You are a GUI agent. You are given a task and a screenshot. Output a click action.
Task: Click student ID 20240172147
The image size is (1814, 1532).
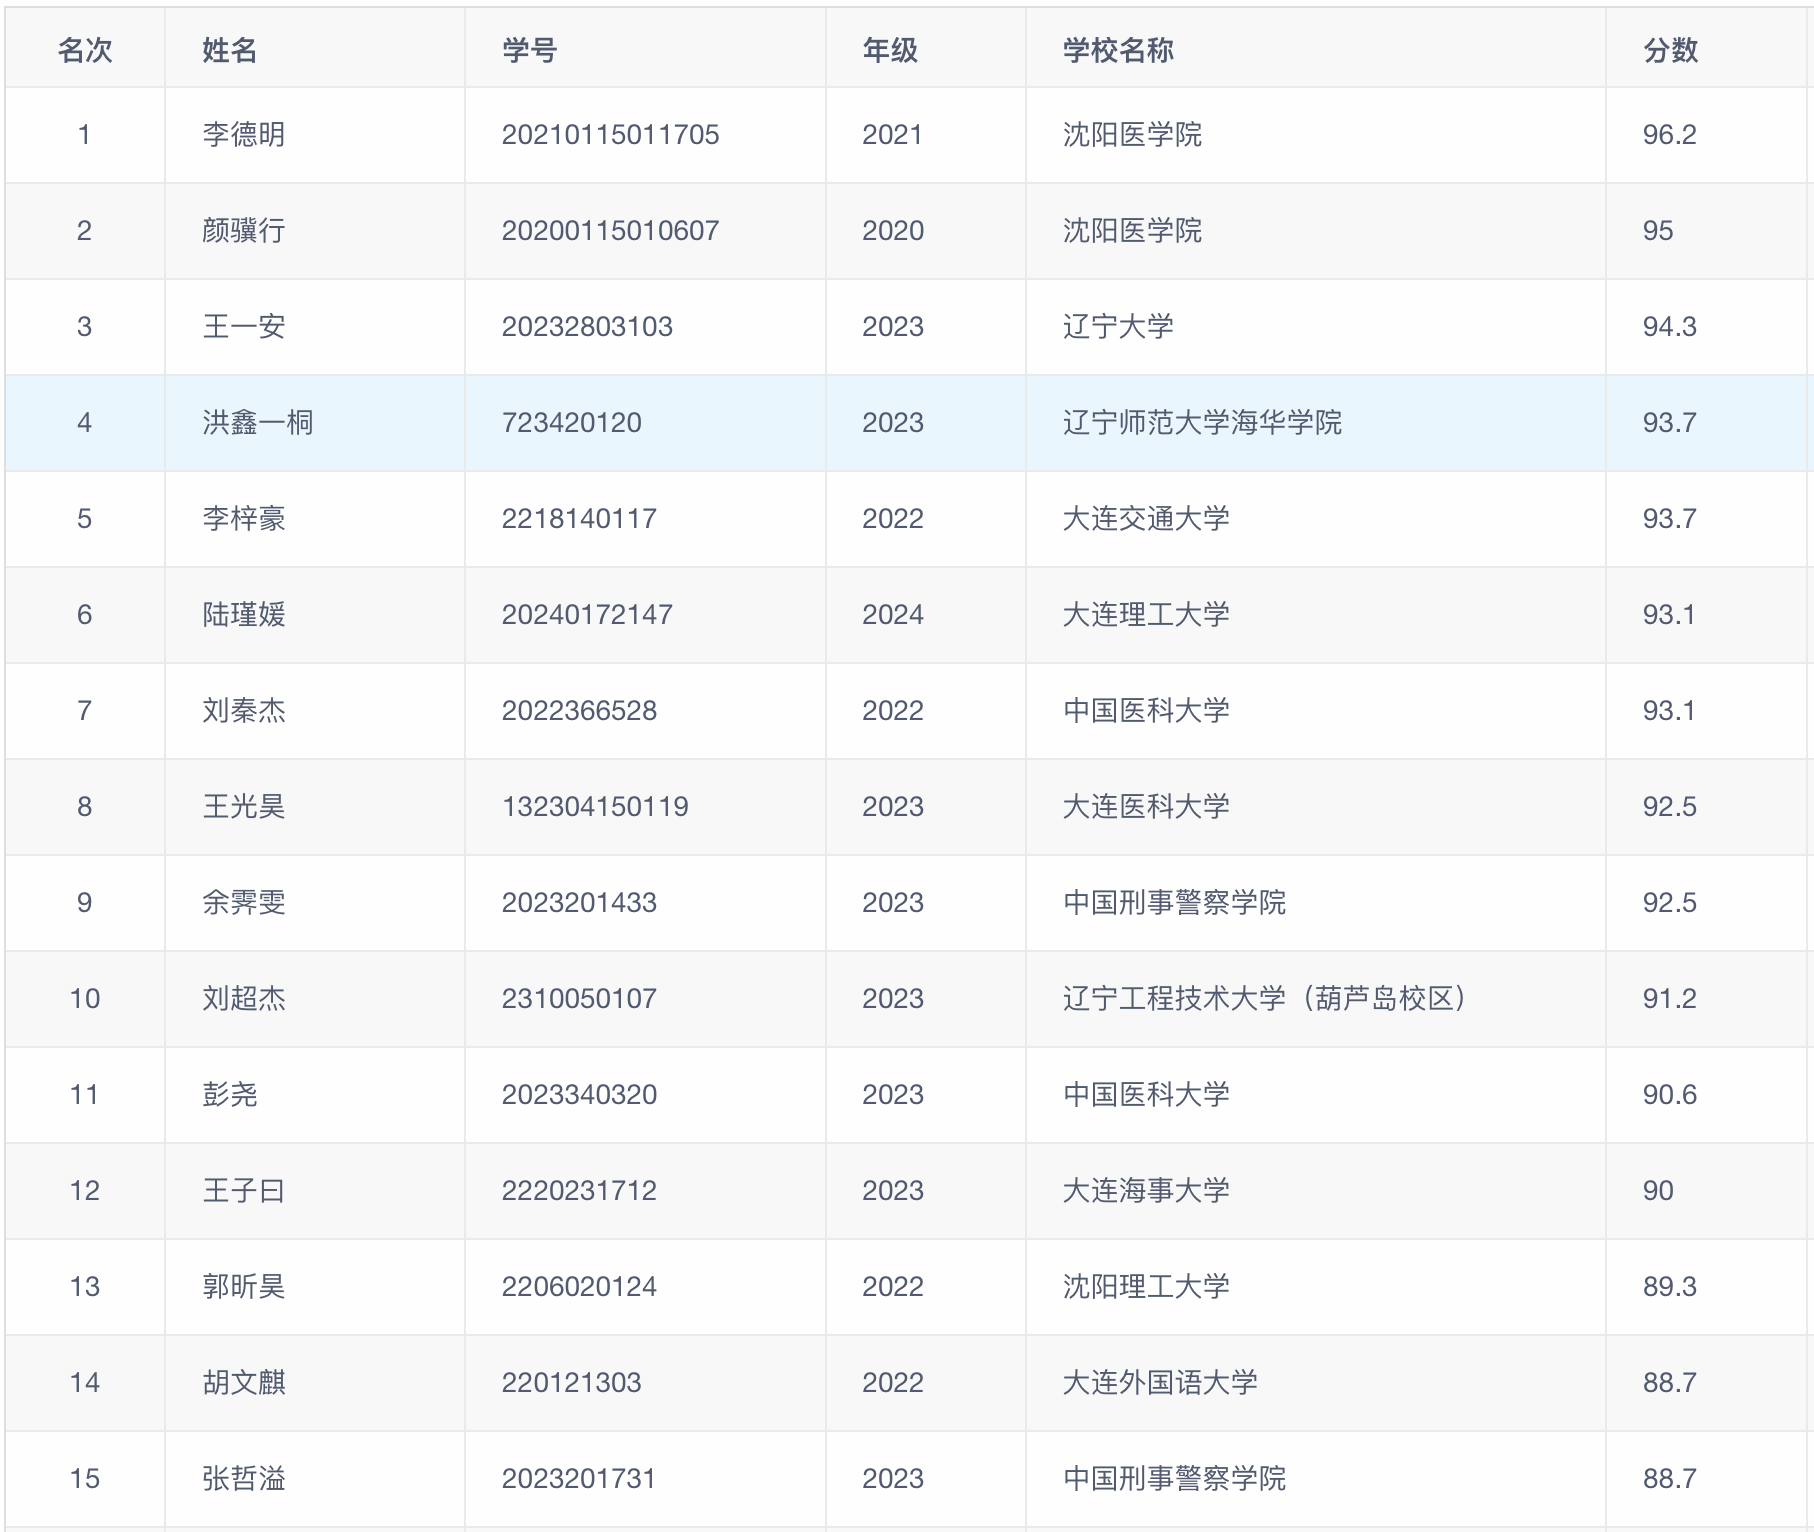click(587, 615)
